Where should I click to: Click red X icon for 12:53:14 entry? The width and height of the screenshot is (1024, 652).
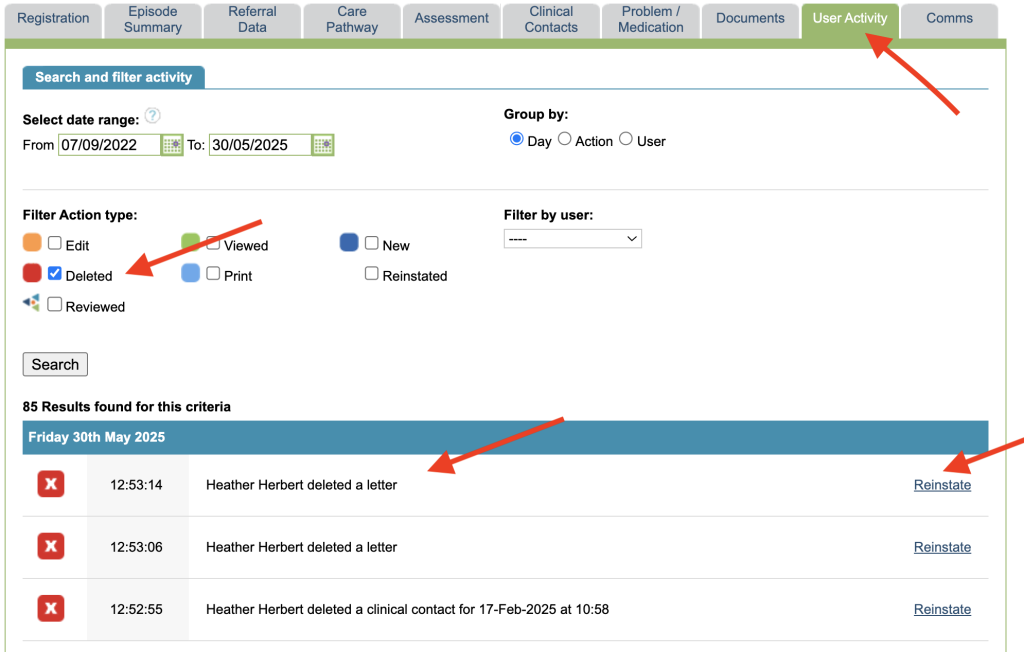click(51, 485)
